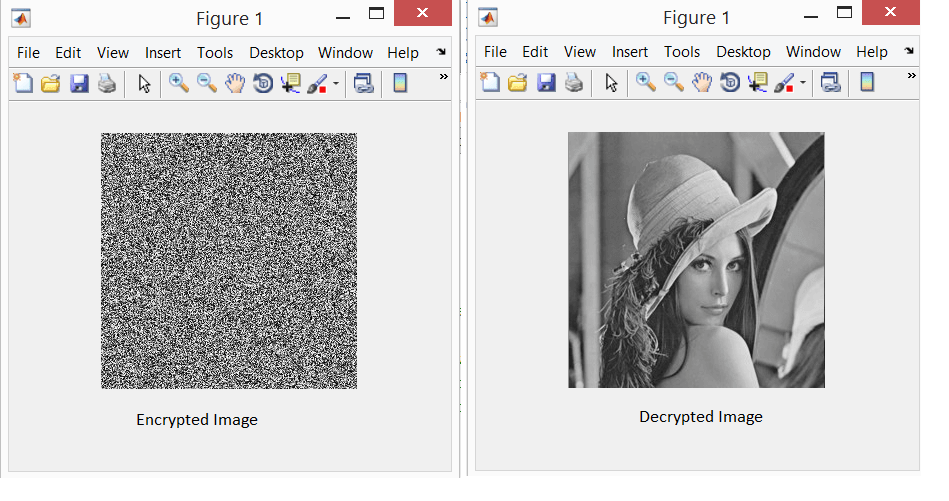Open Window menu in right window
949x501 pixels.
(813, 52)
